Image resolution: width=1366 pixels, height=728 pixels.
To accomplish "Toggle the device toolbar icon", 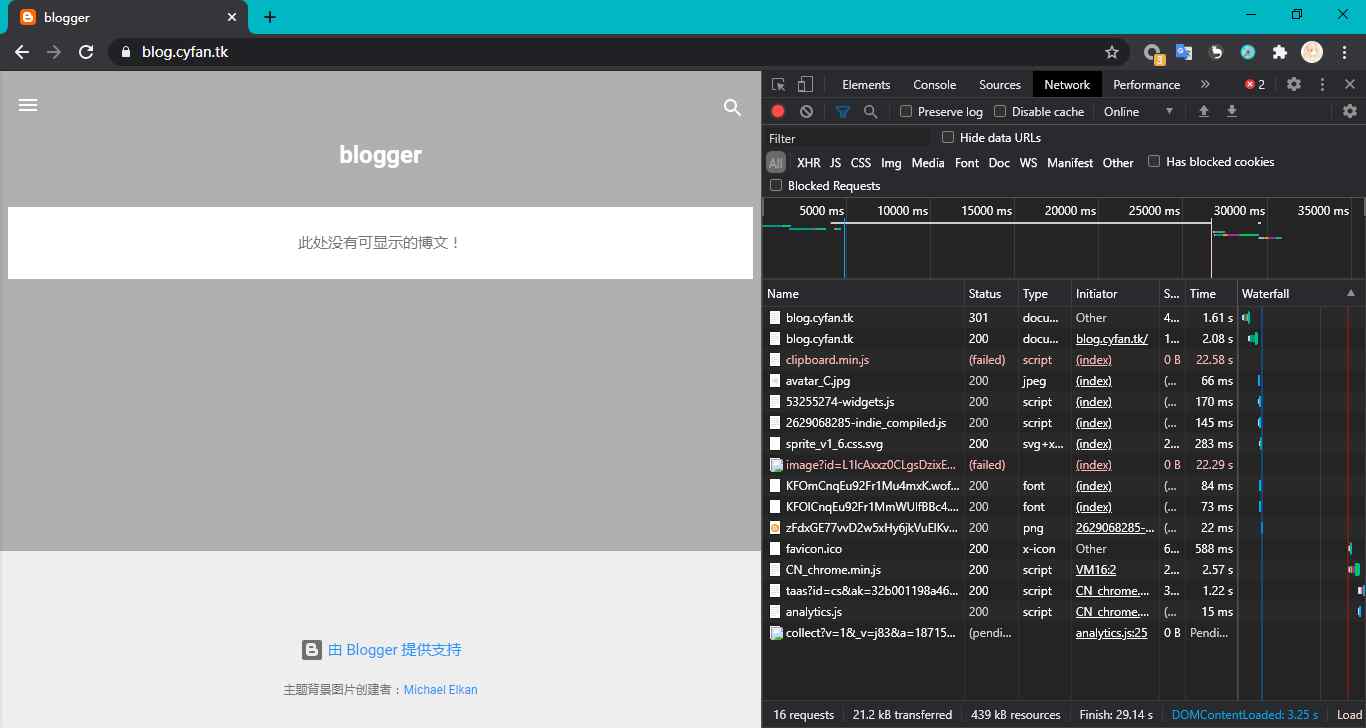I will [805, 85].
